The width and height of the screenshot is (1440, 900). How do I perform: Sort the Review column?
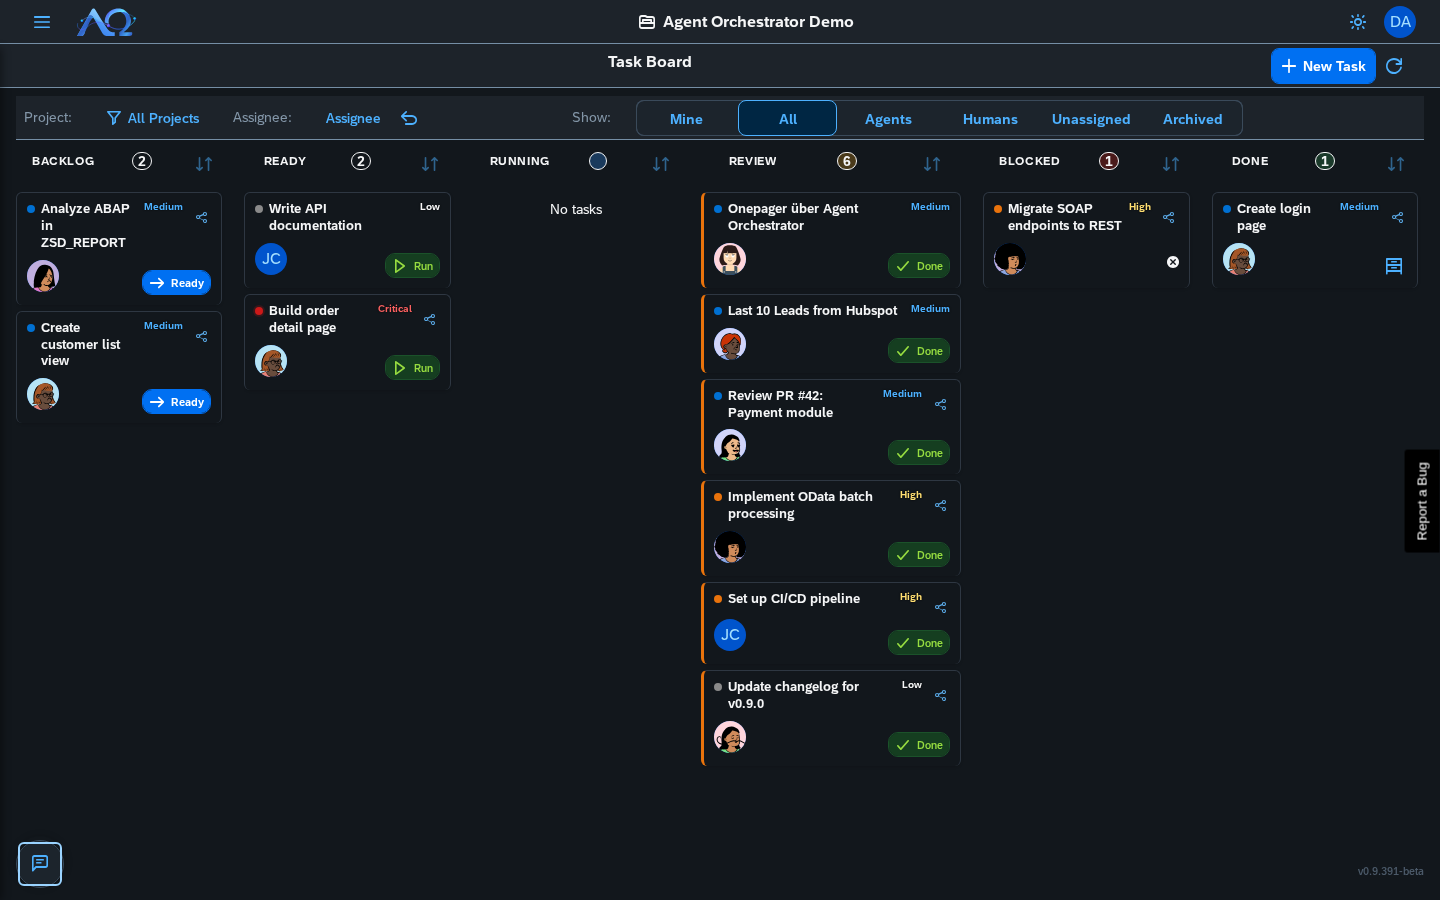(x=932, y=164)
